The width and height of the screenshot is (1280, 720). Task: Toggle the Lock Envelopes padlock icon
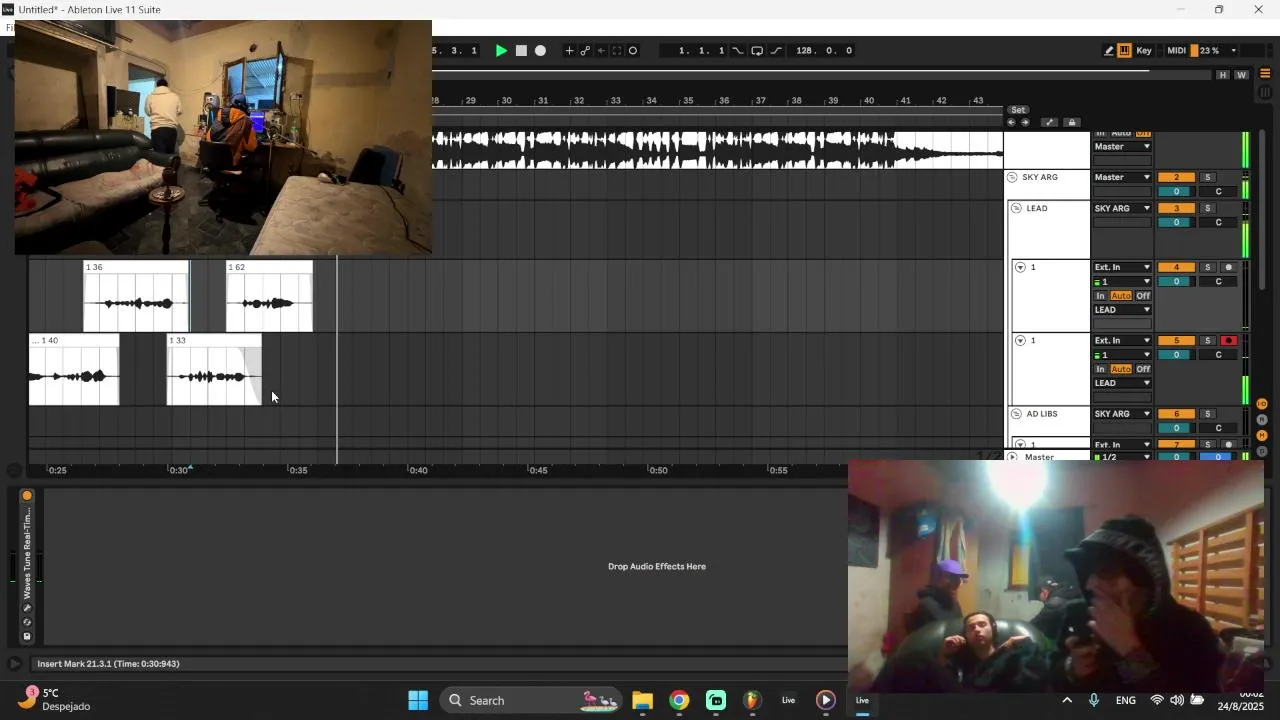coord(1072,123)
